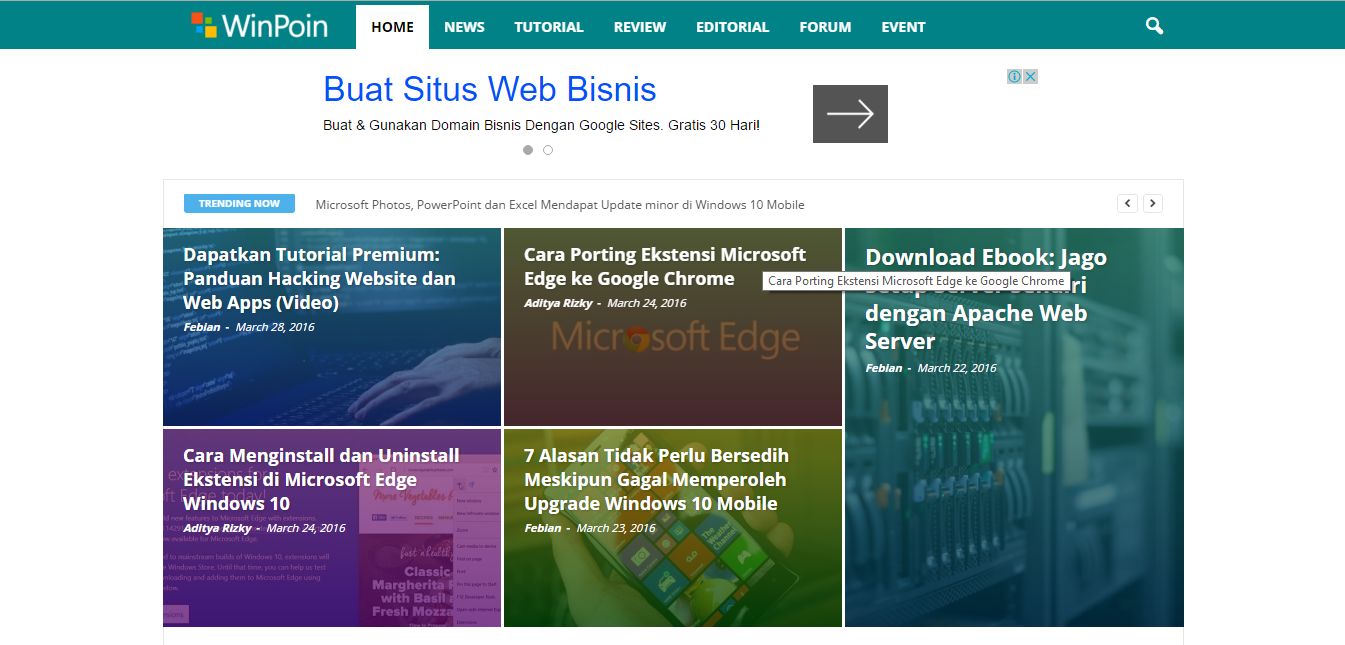Open the HOME tab

pyautogui.click(x=392, y=27)
